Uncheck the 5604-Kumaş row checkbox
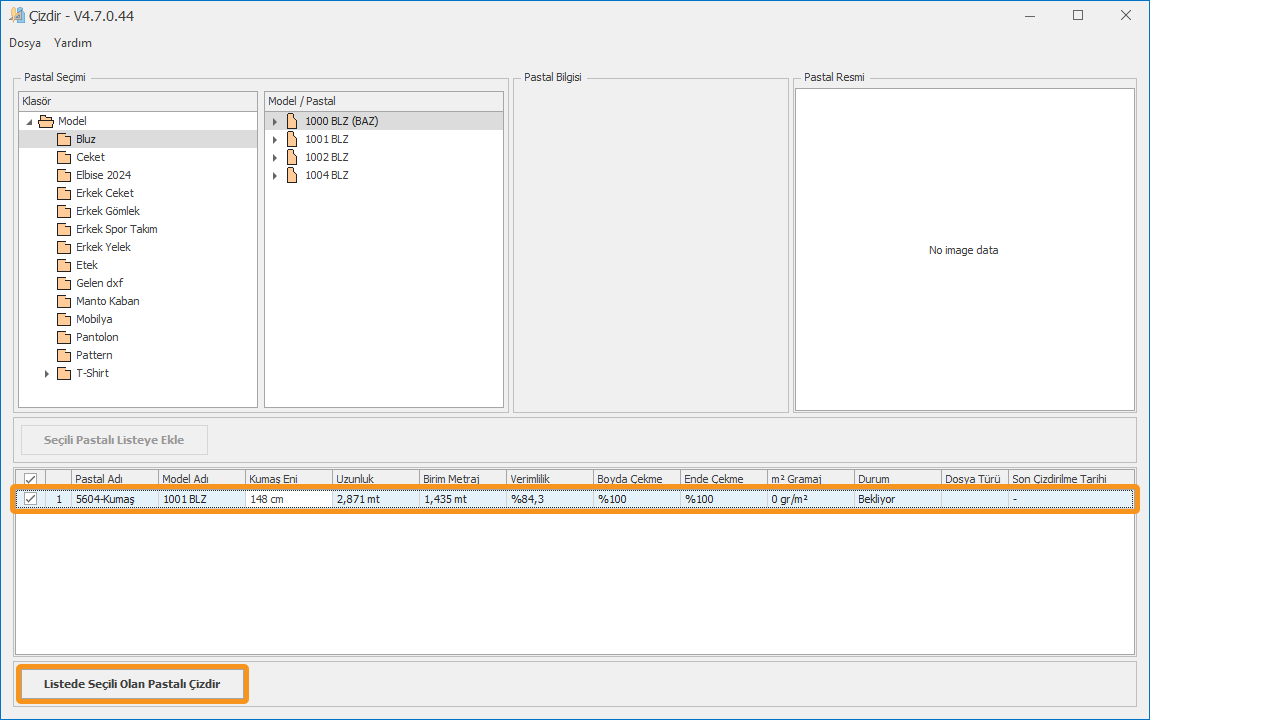1270x720 pixels. 30,498
